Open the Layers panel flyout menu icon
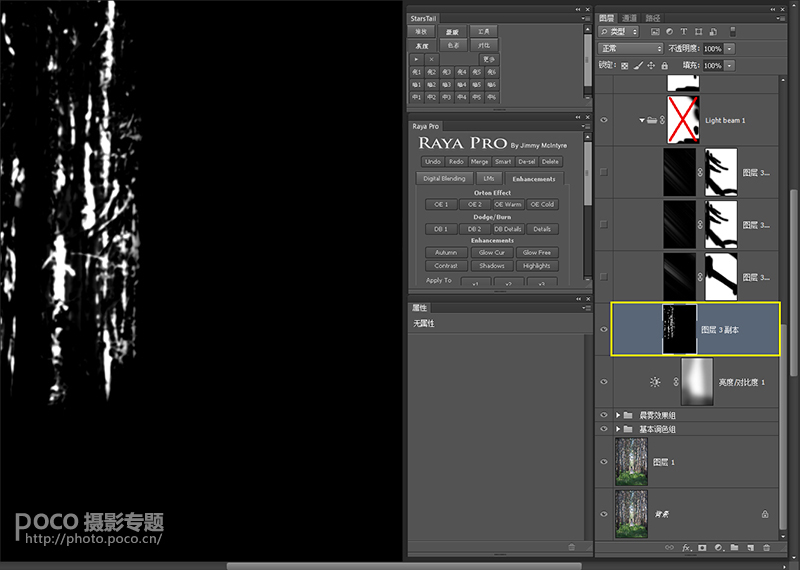Viewport: 800px width, 570px height. [781, 18]
